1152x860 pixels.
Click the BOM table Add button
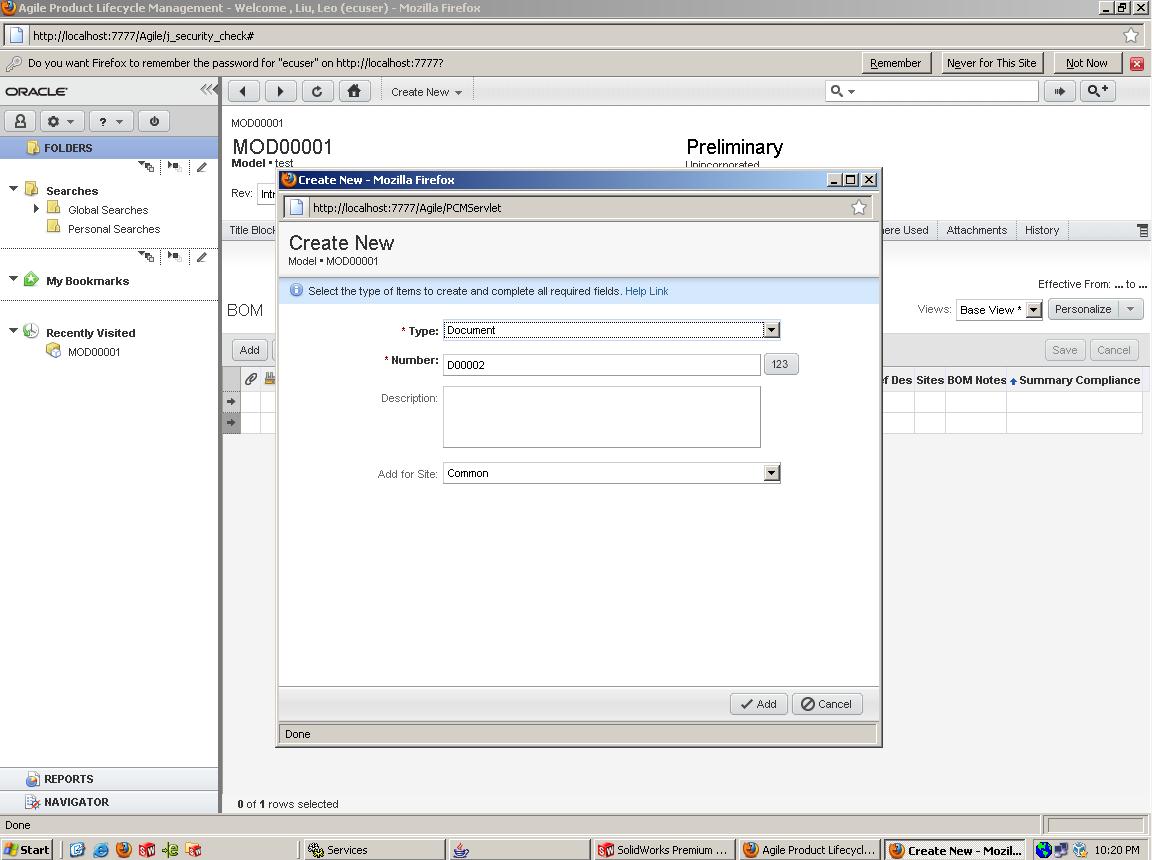point(249,350)
